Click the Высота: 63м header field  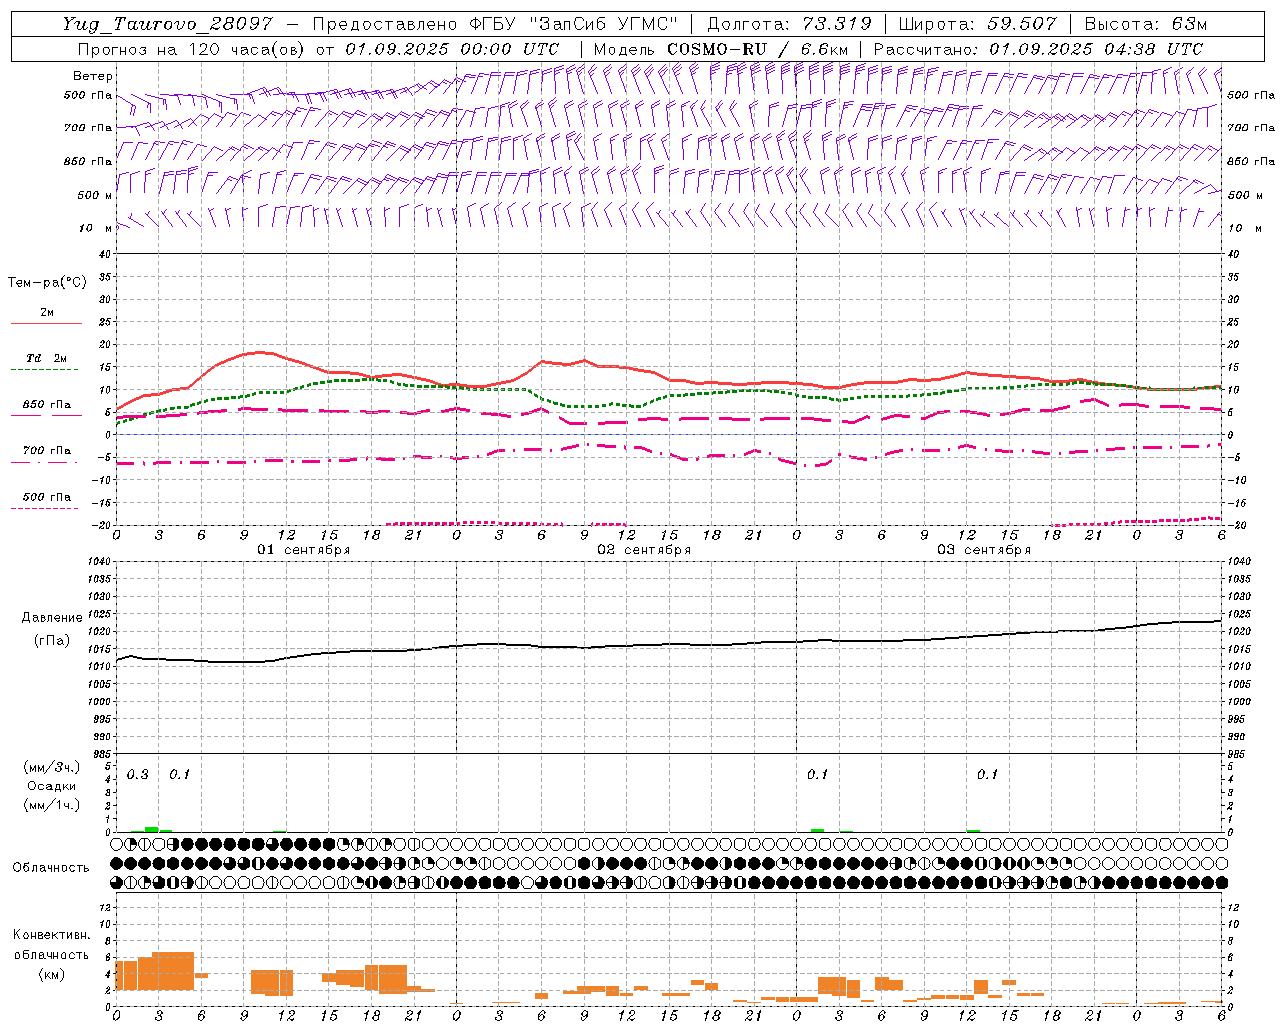(x=1146, y=24)
